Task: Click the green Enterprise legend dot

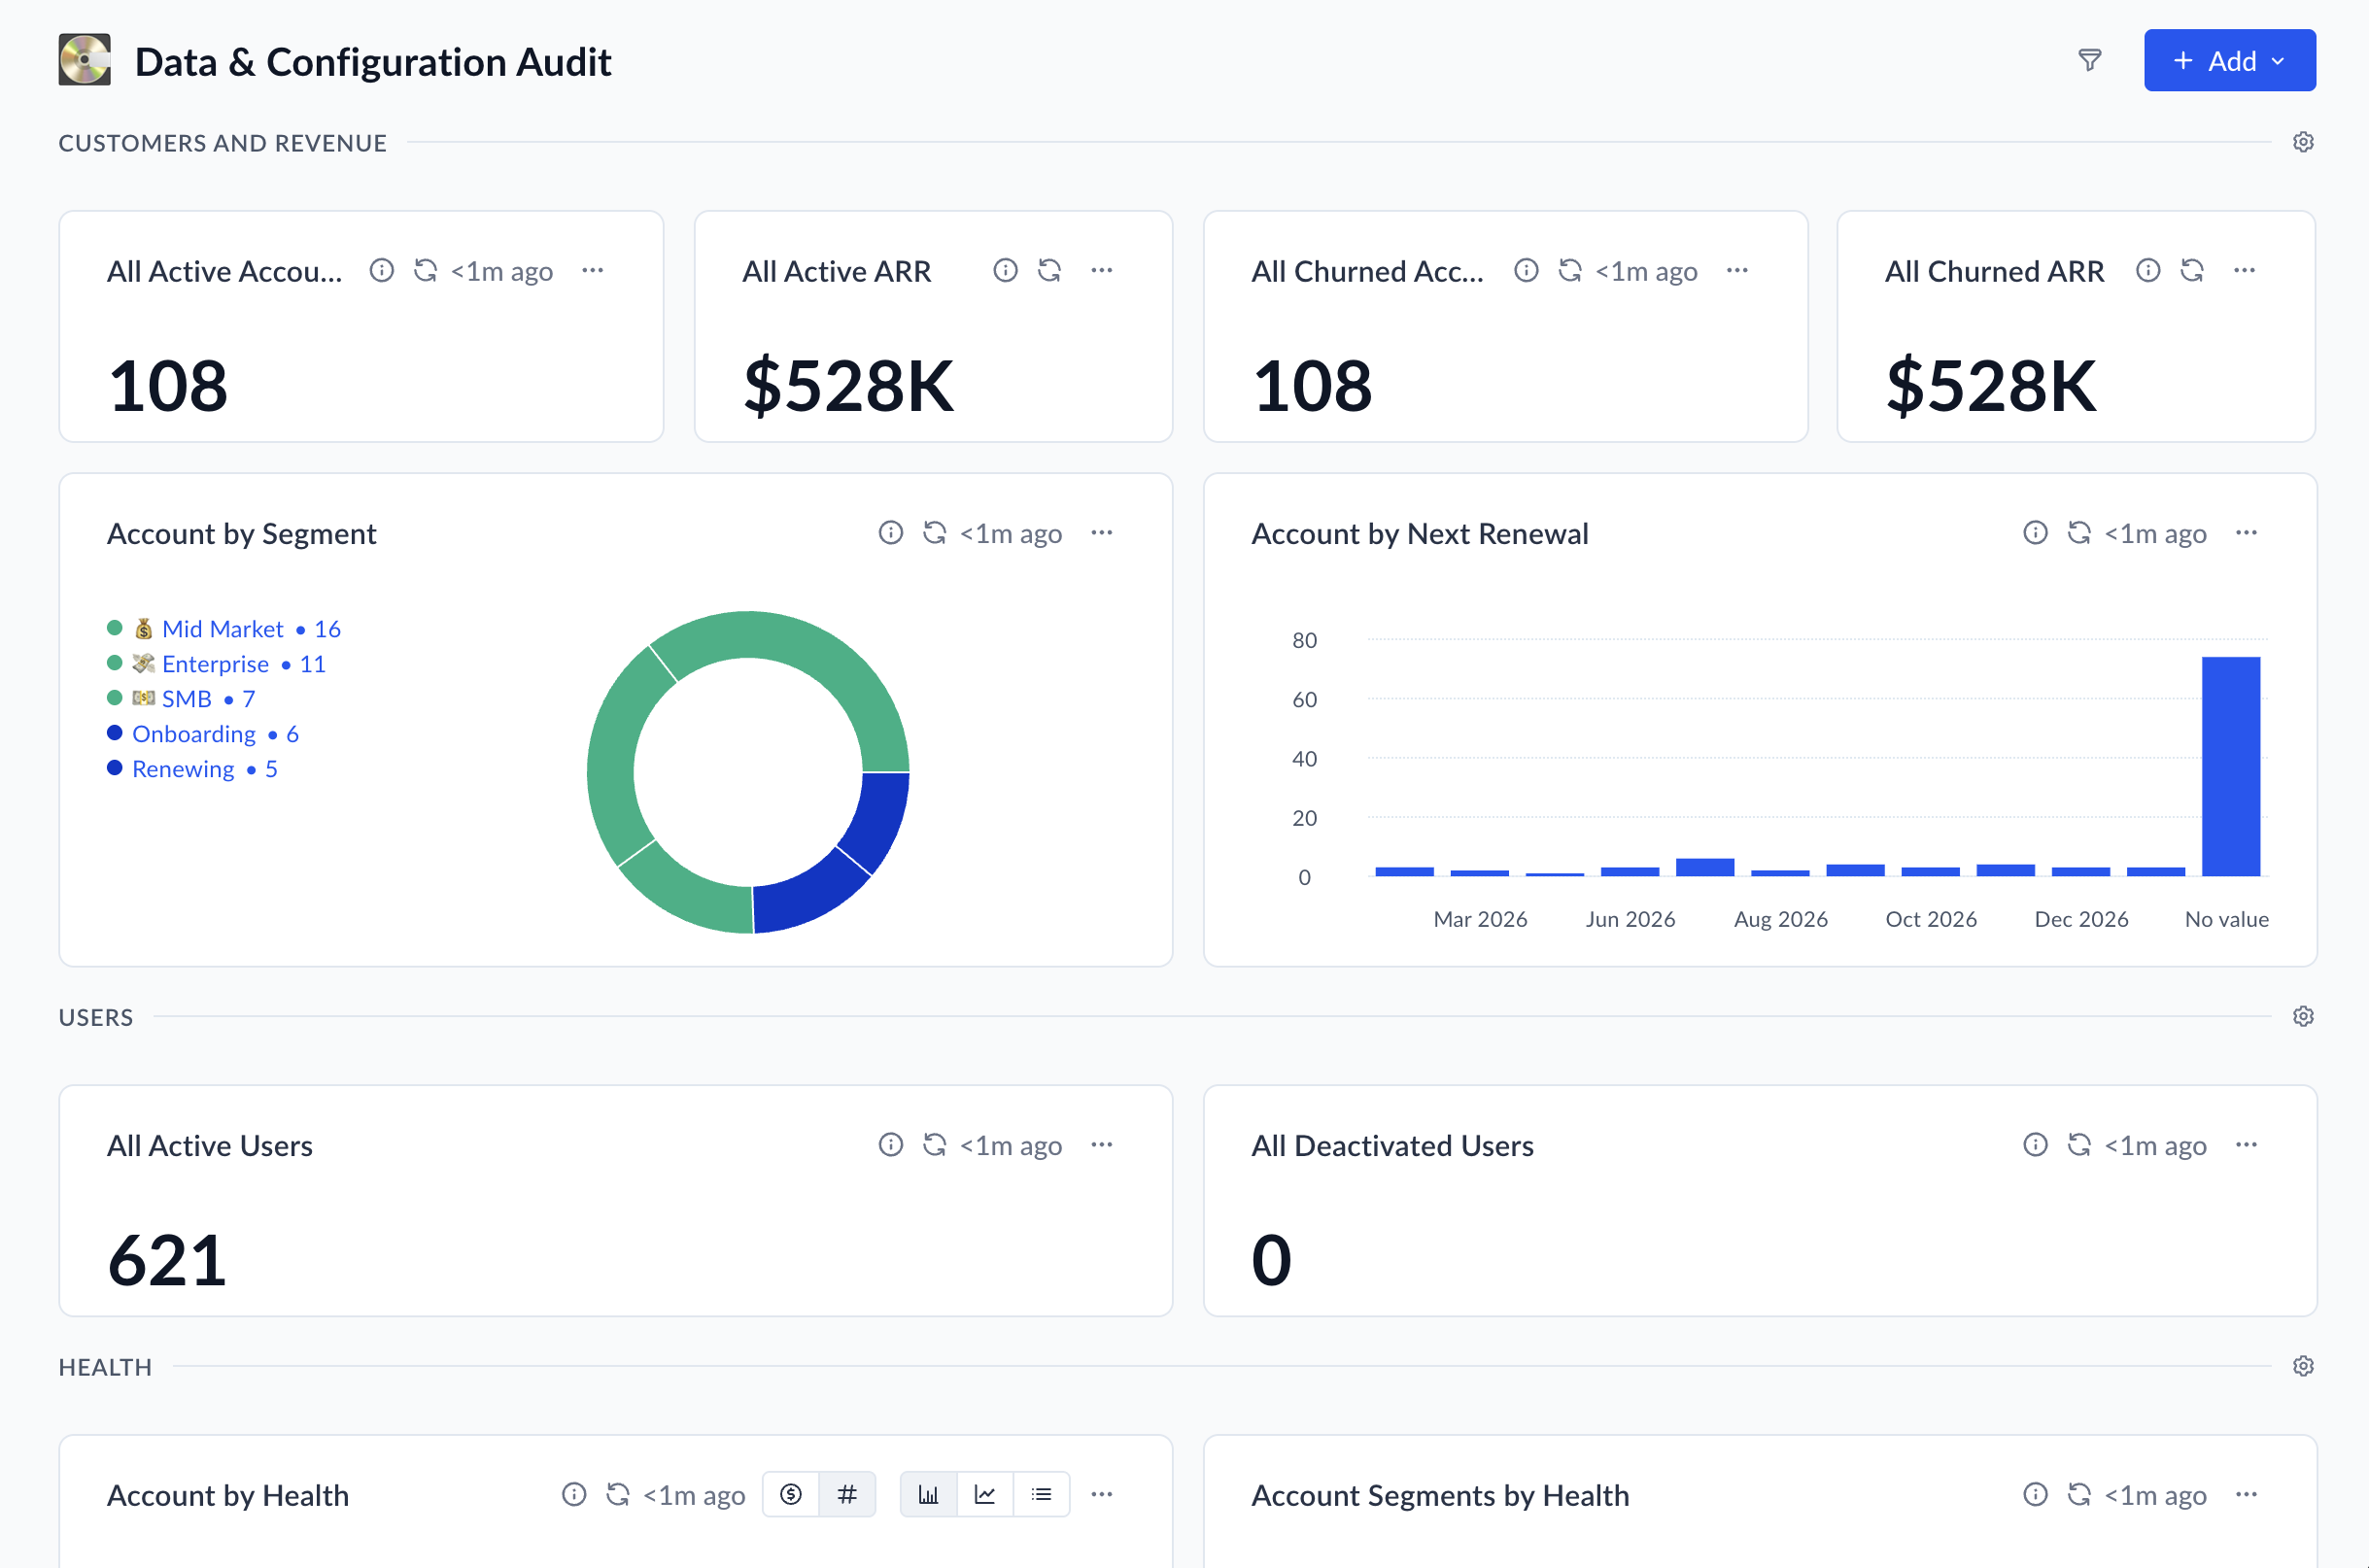Action: click(x=115, y=663)
